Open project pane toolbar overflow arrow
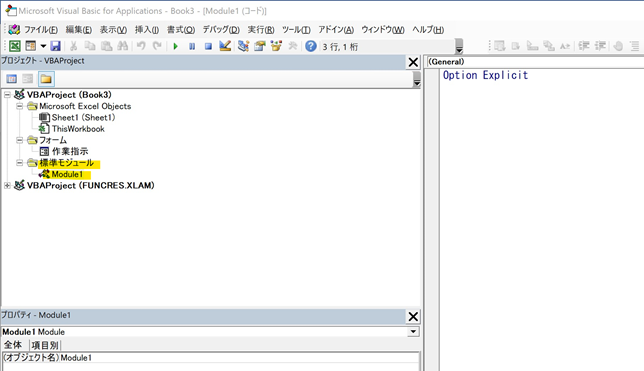This screenshot has height=371, width=644. 417,79
